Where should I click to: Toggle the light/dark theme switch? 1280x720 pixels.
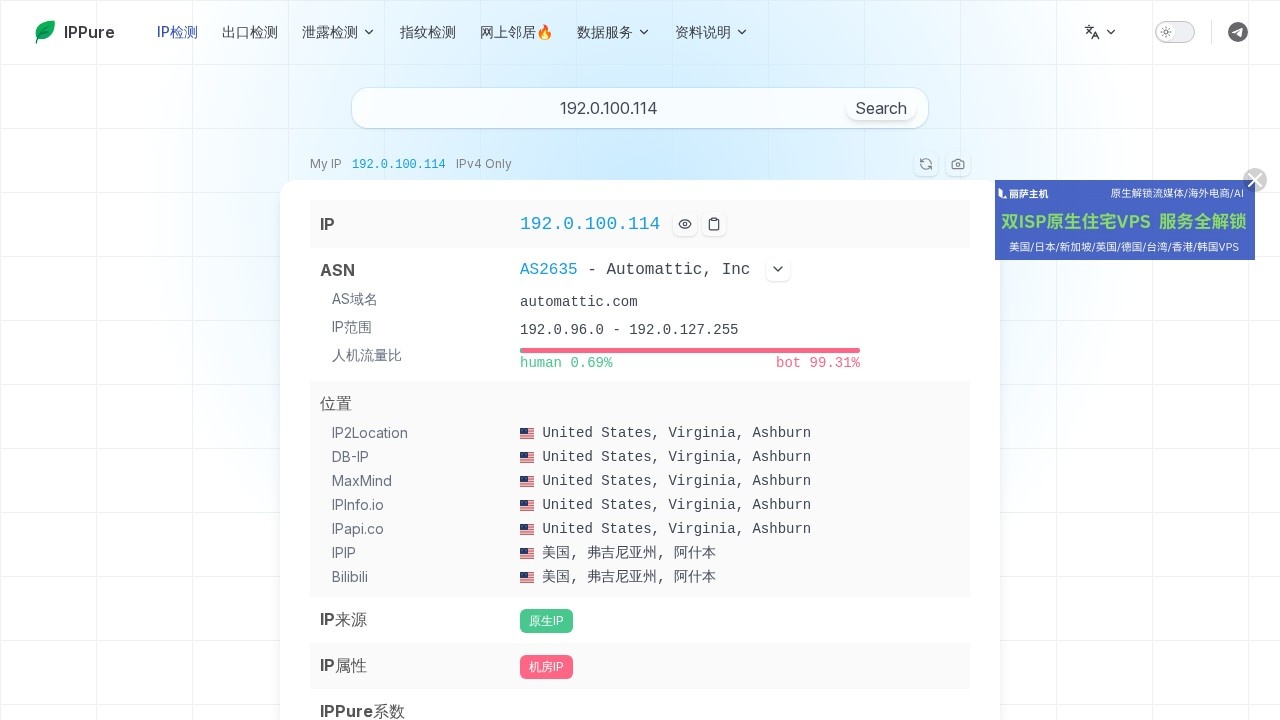click(x=1174, y=32)
